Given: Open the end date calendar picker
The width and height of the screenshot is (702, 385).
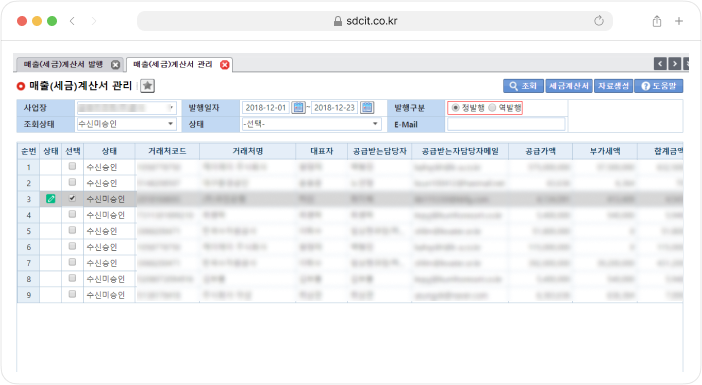Looking at the screenshot, I should 367,107.
